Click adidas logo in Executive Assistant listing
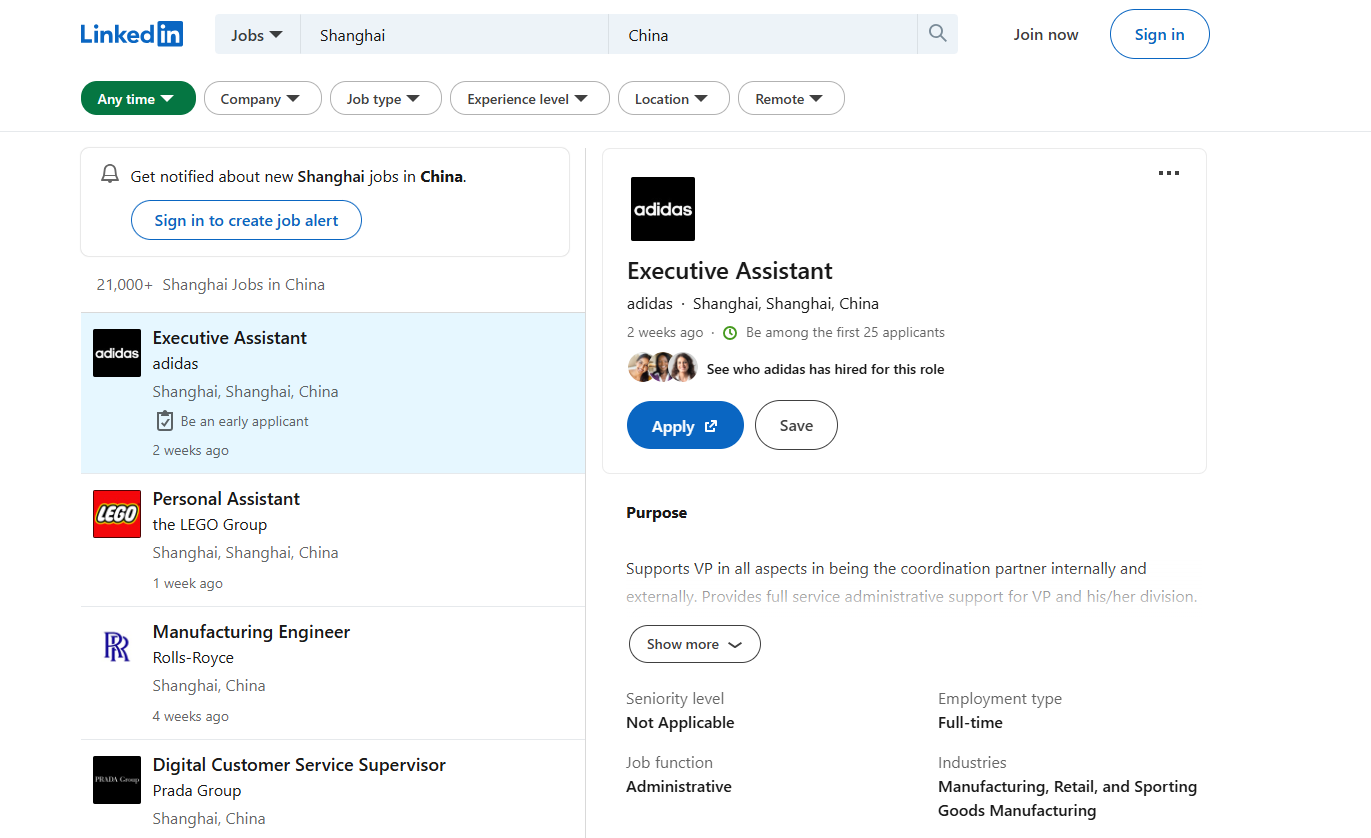Screen dimensions: 1371x838 pos(117,353)
